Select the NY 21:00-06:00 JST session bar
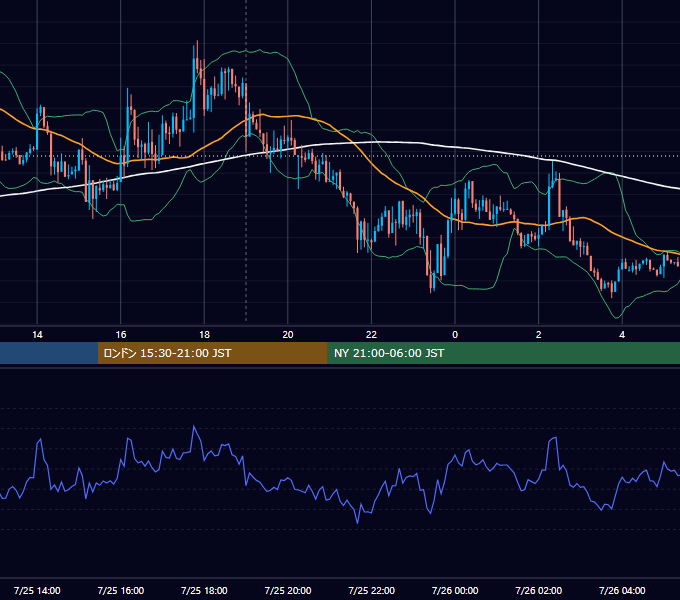 (x=503, y=353)
